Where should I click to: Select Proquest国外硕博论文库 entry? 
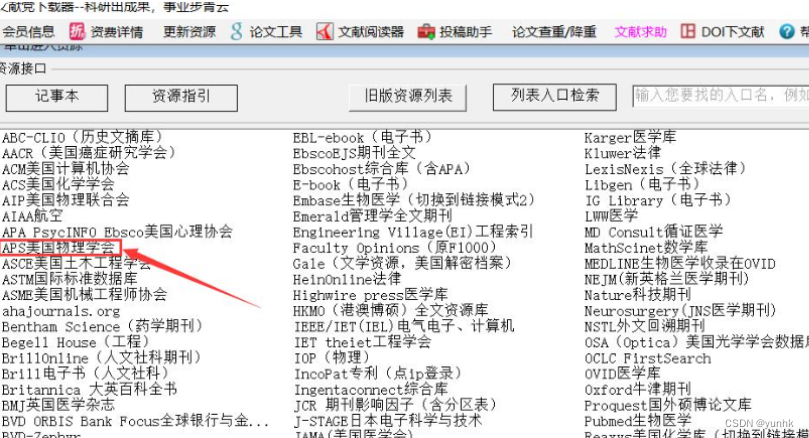668,405
